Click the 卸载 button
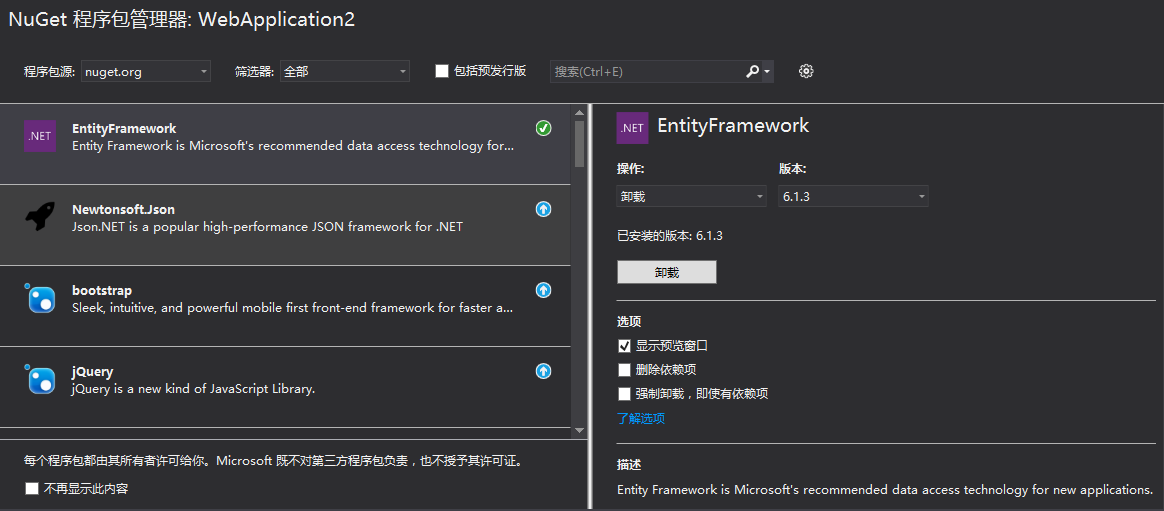Screen dimensions: 1164x511 coord(667,273)
